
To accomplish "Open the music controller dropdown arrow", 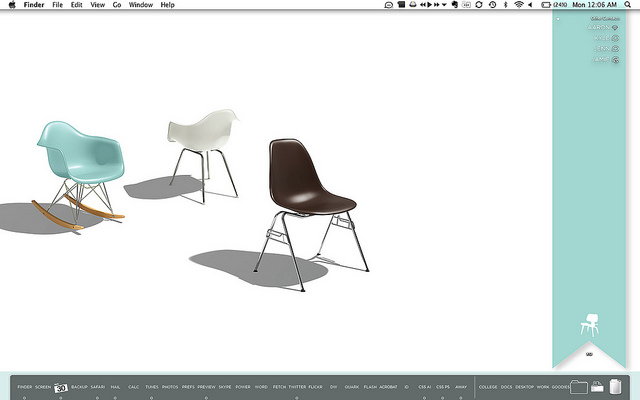I will tap(444, 5).
